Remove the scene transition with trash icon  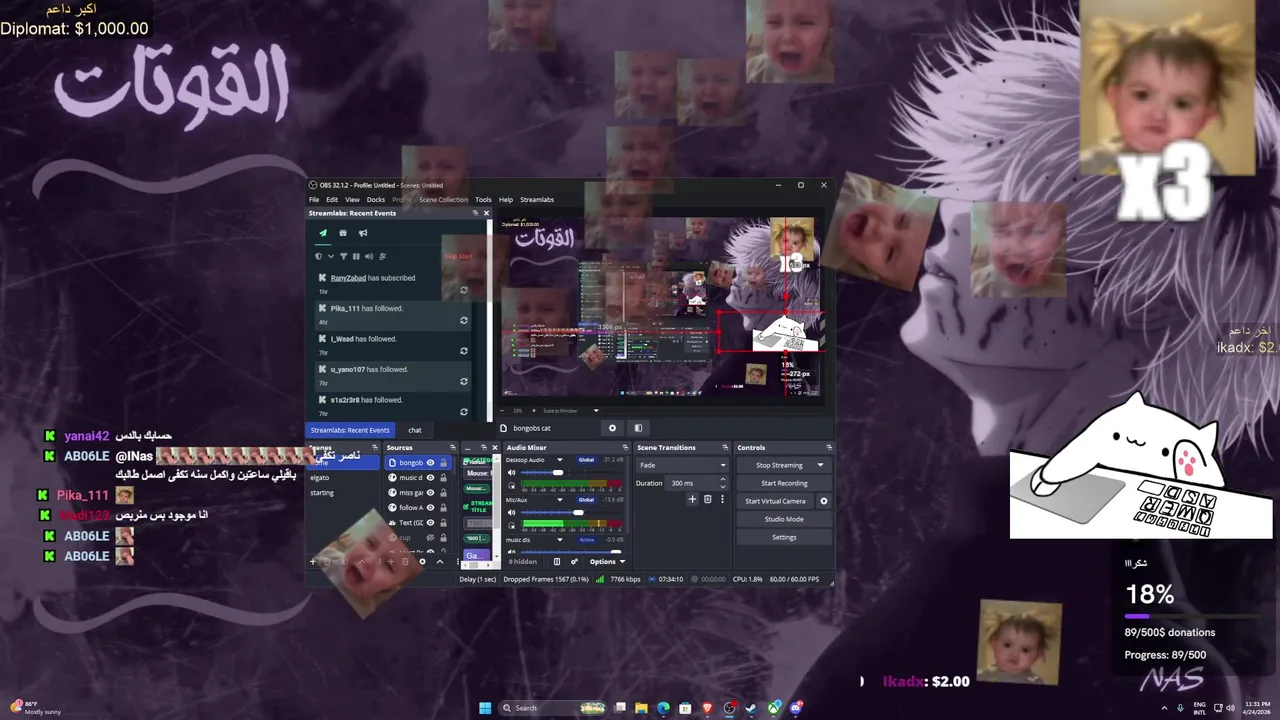(707, 499)
